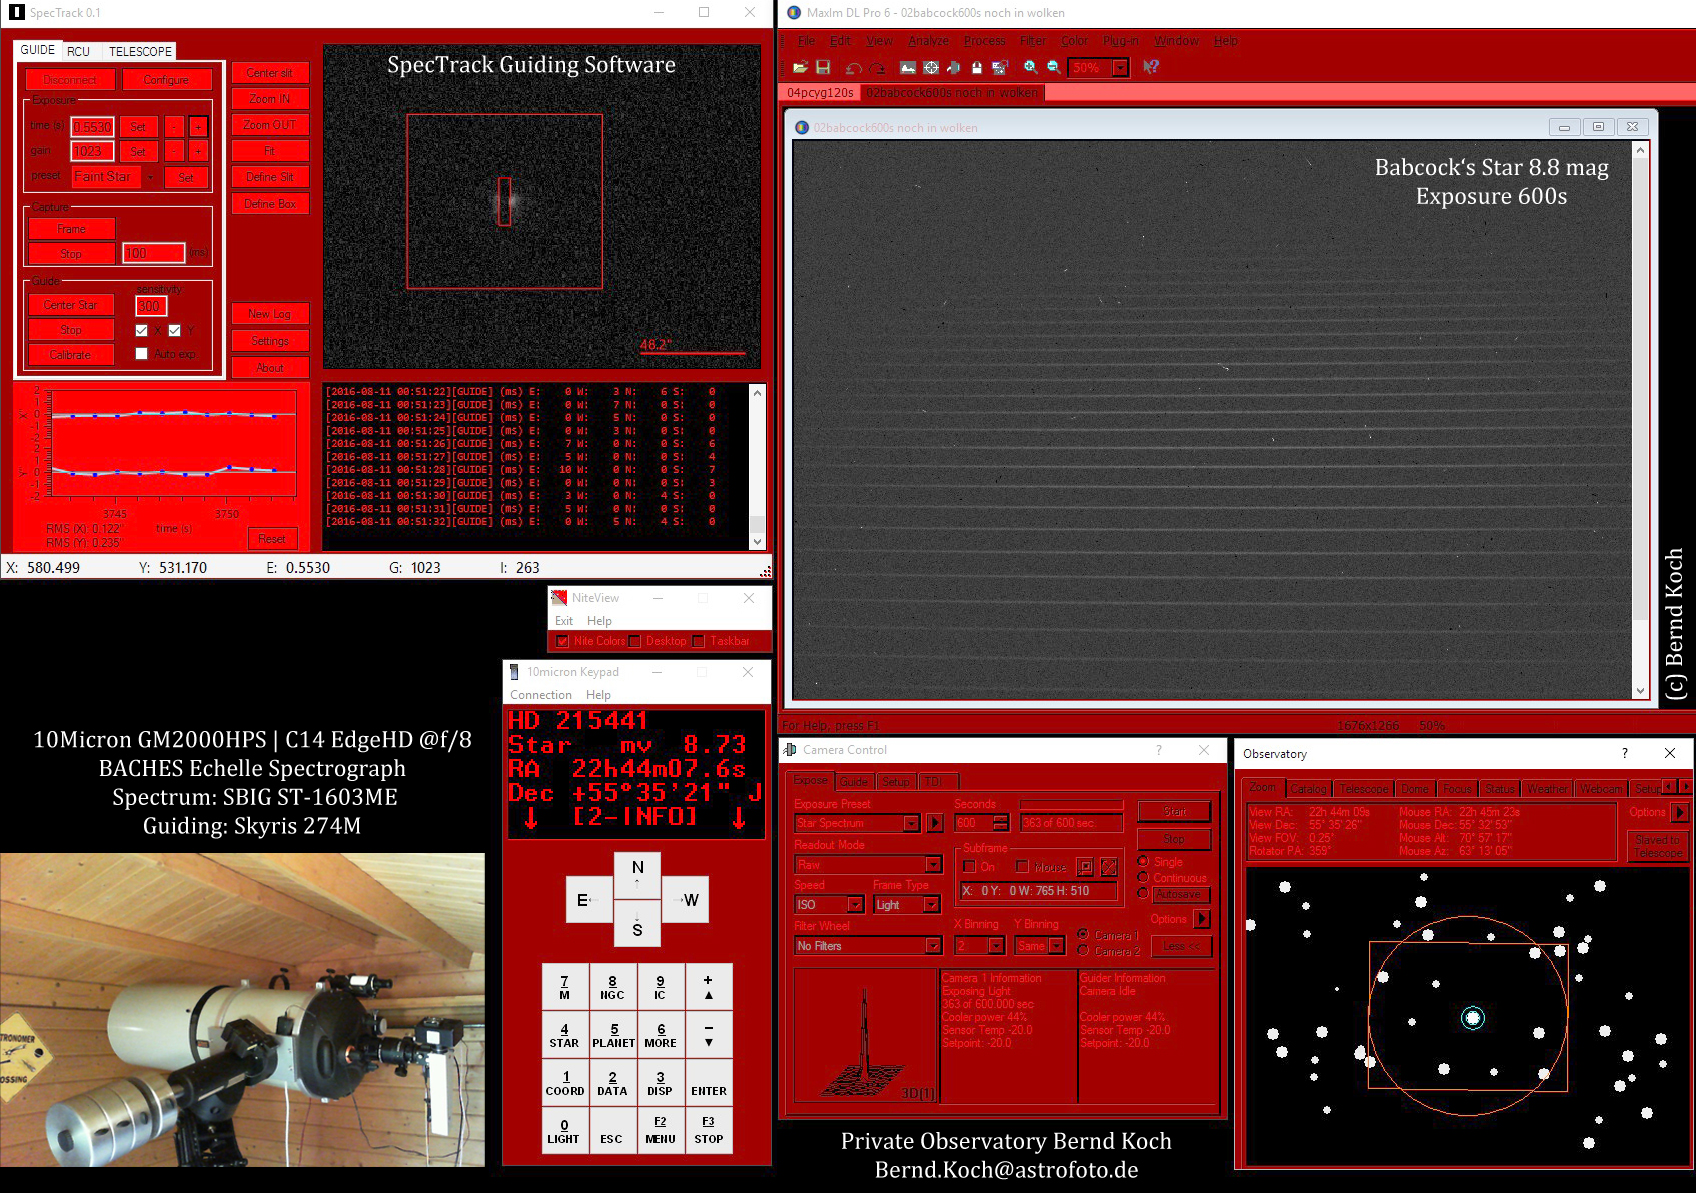The width and height of the screenshot is (1696, 1193).
Task: Click the Define Slit button
Action: tap(270, 177)
